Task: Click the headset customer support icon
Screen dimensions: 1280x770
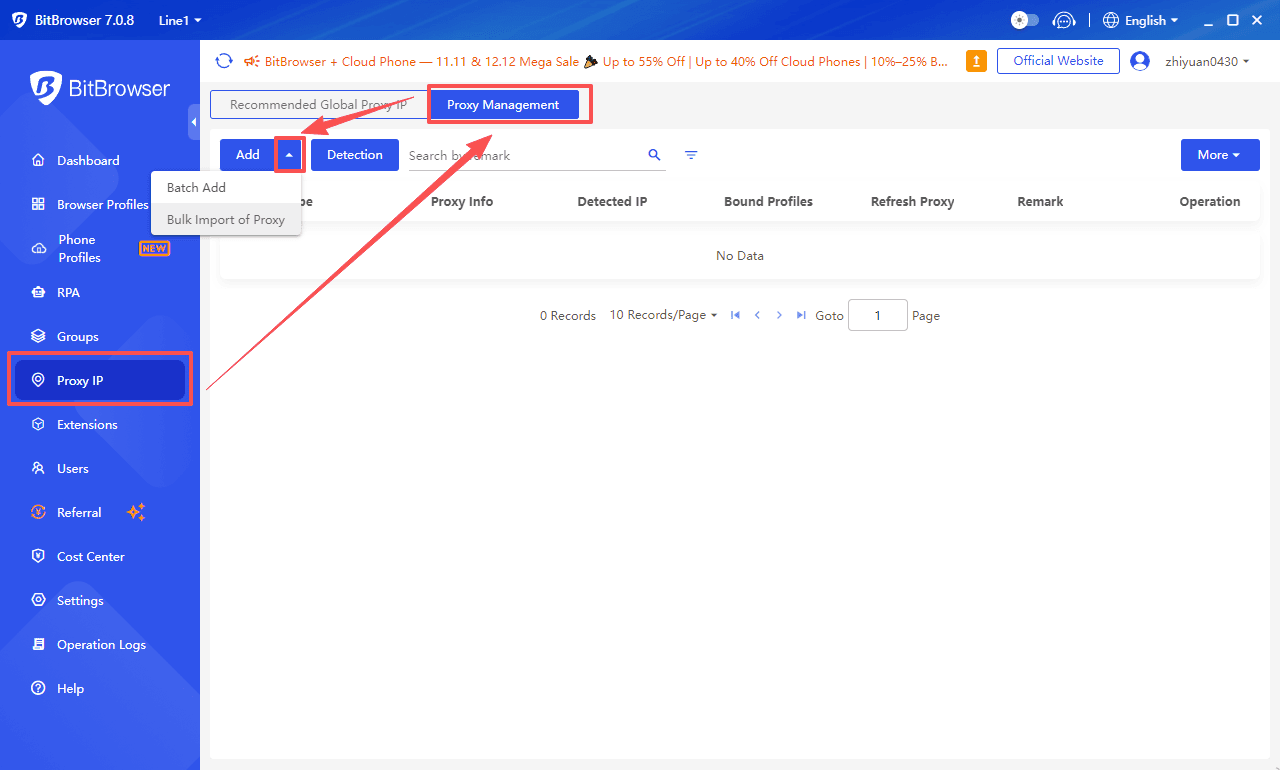Action: click(x=1064, y=19)
